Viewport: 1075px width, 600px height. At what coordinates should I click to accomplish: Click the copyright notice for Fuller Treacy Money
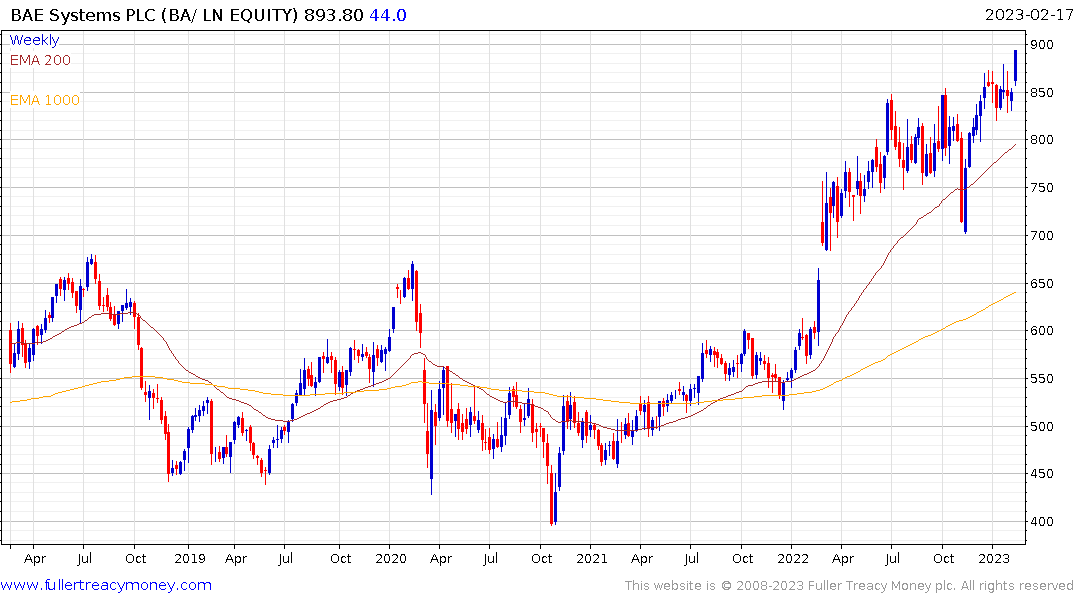849,586
